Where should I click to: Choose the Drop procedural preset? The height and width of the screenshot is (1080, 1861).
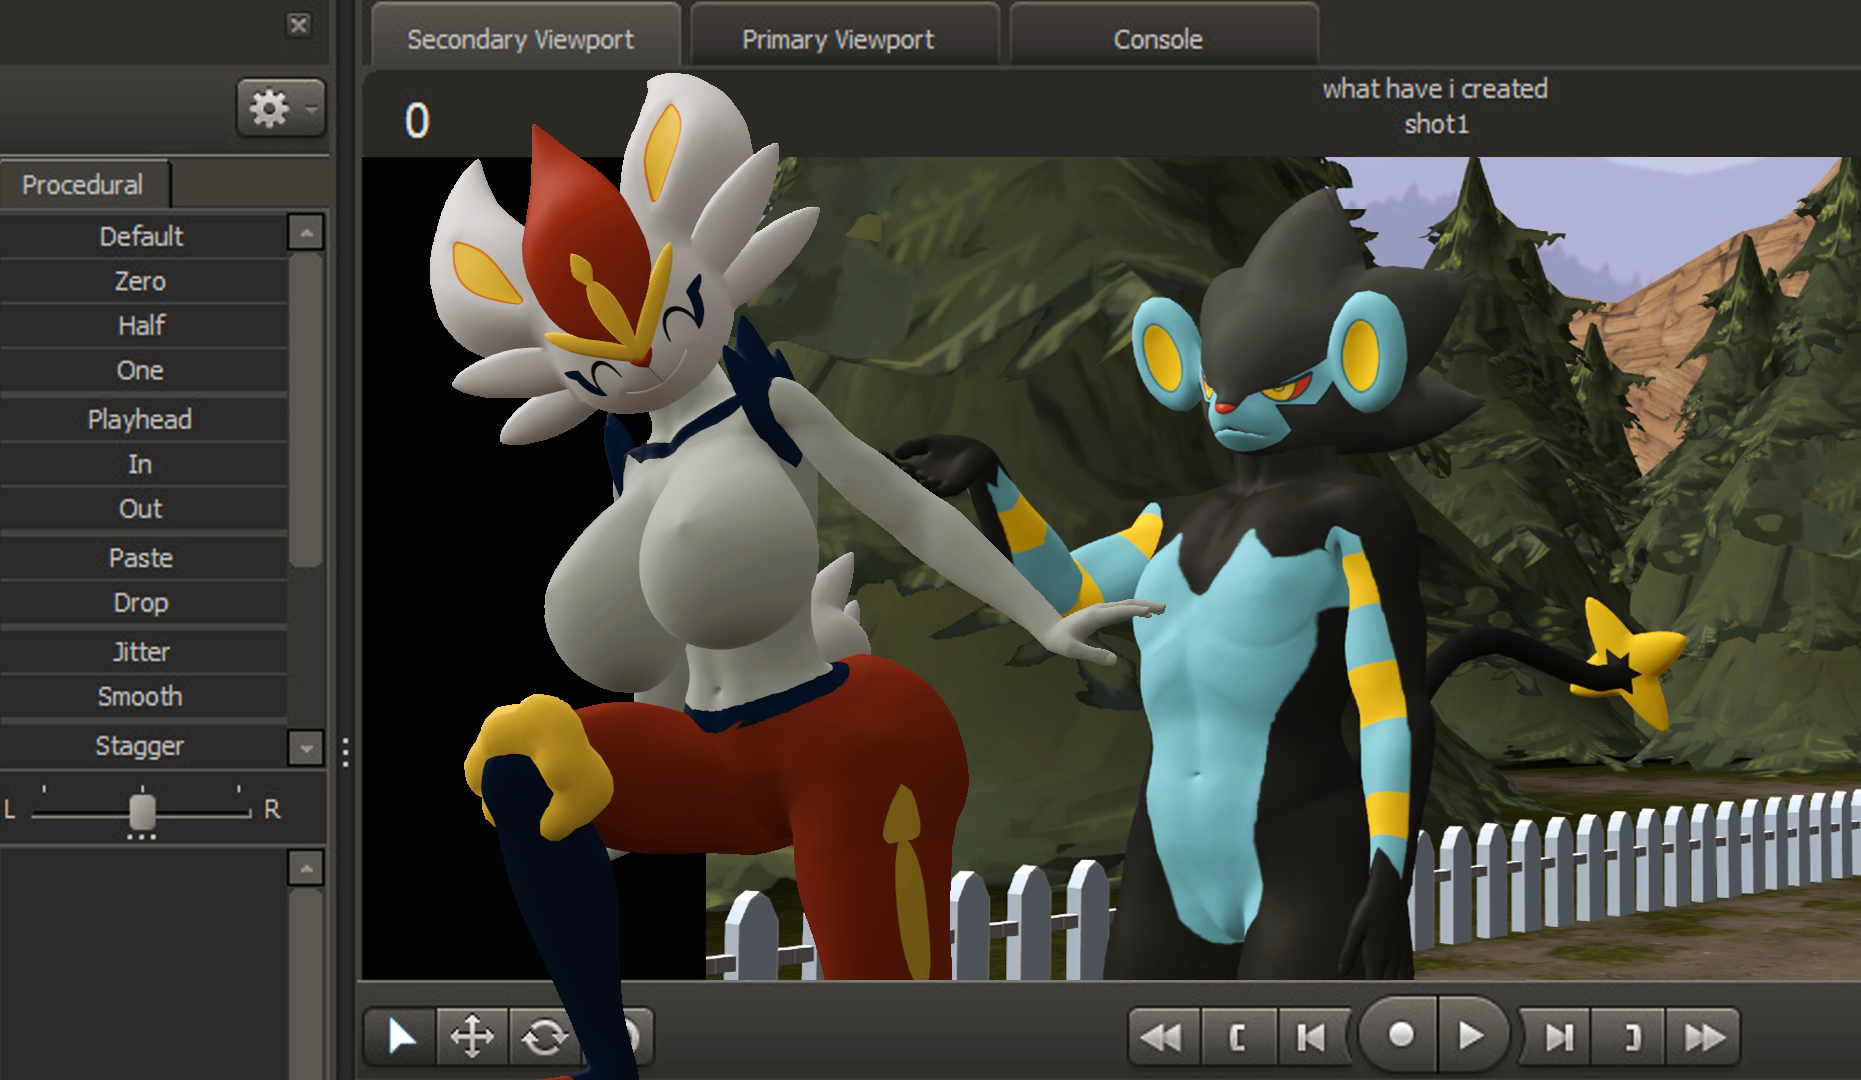pos(143,602)
